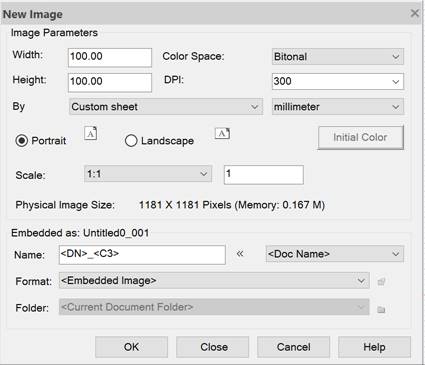The width and height of the screenshot is (425, 365).
Task: Click the OK button
Action: (x=131, y=347)
